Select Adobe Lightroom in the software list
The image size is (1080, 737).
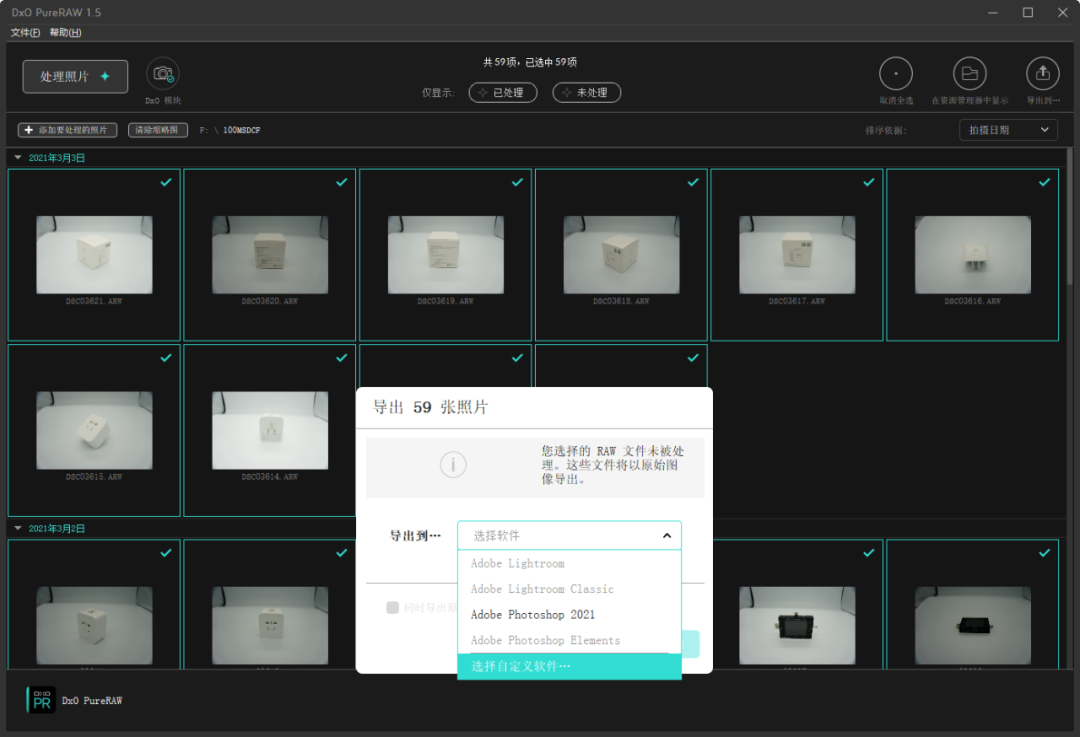coord(570,563)
